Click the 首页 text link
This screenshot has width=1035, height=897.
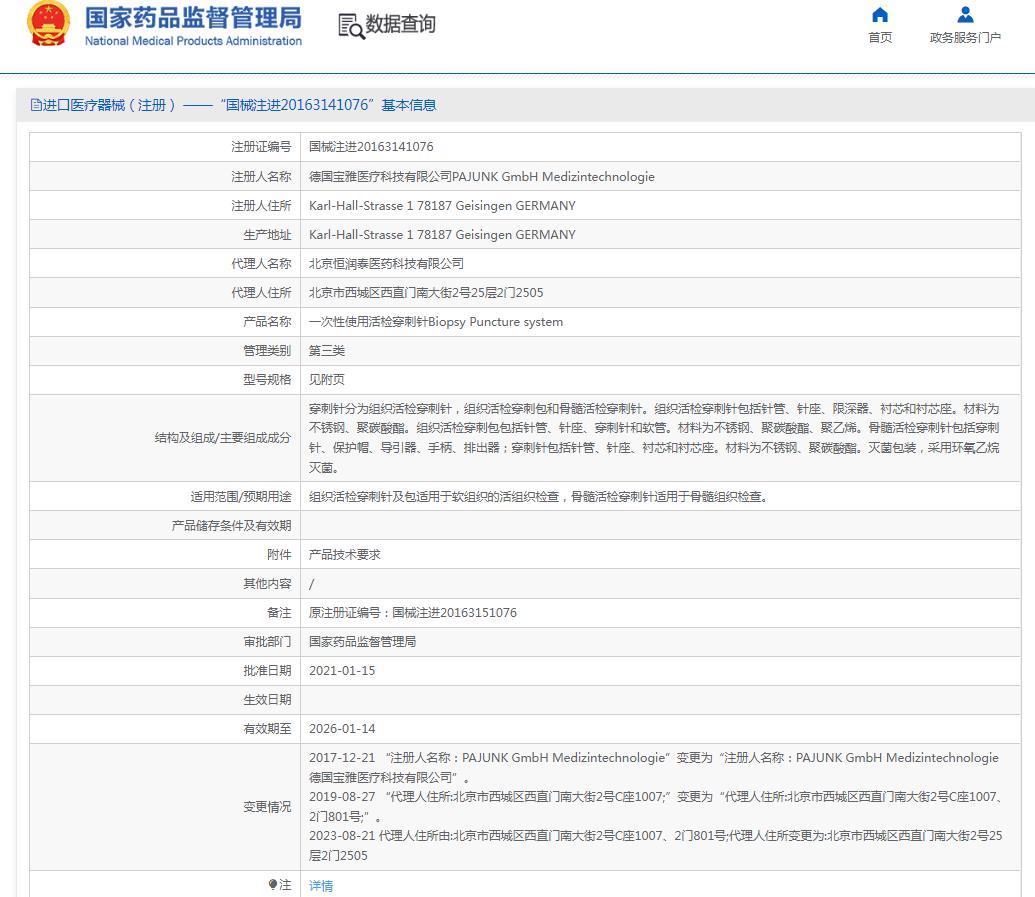tap(880, 38)
